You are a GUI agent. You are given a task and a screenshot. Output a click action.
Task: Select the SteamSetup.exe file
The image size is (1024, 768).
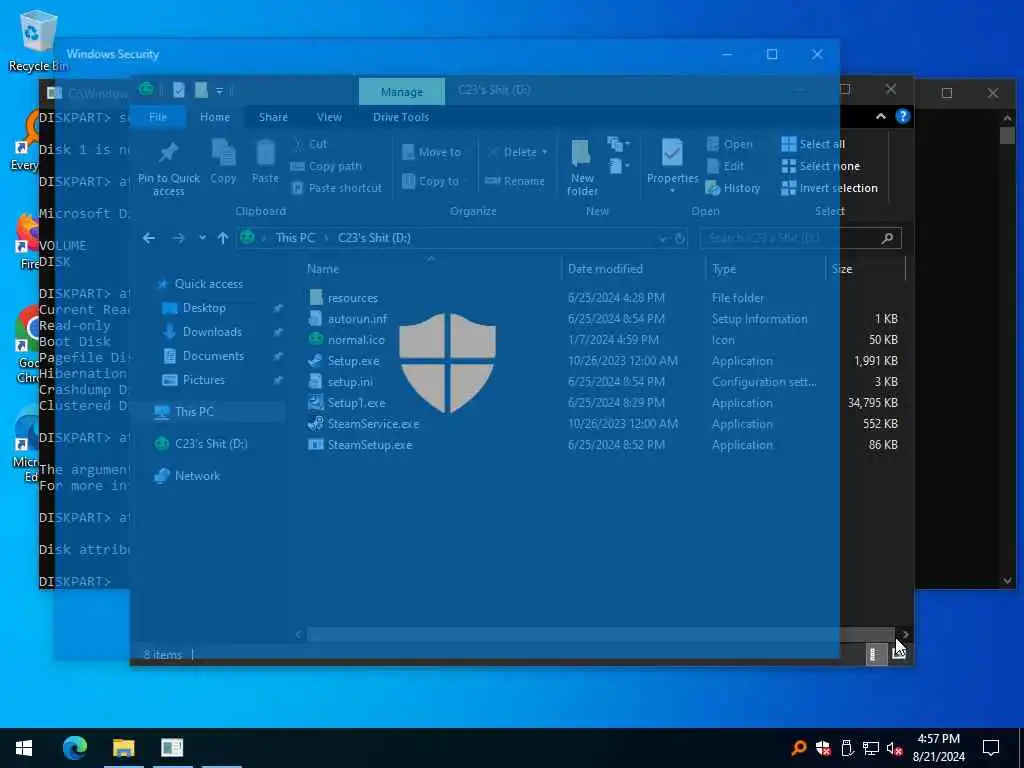370,445
